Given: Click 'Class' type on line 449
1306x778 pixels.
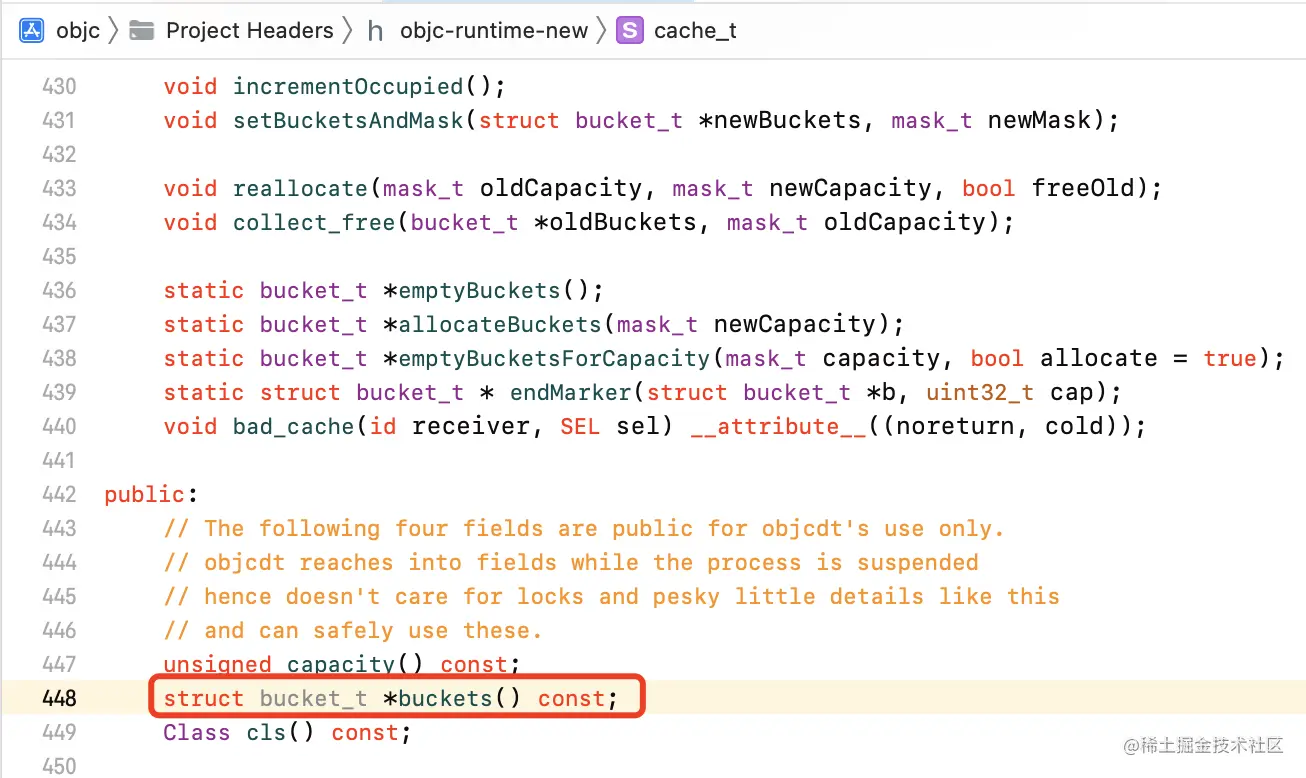Looking at the screenshot, I should 197,733.
